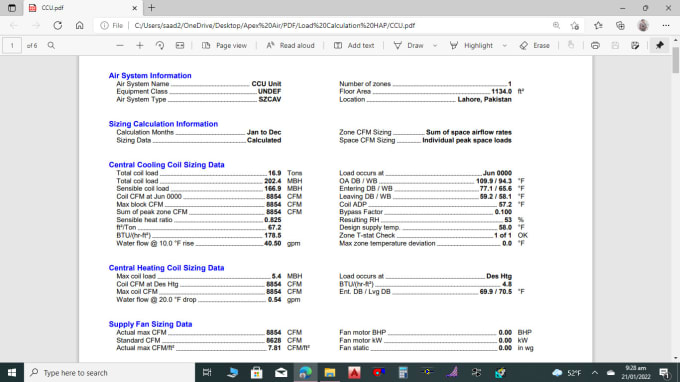Zoom in using the plus icon
680x382 pixels.
[140, 46]
